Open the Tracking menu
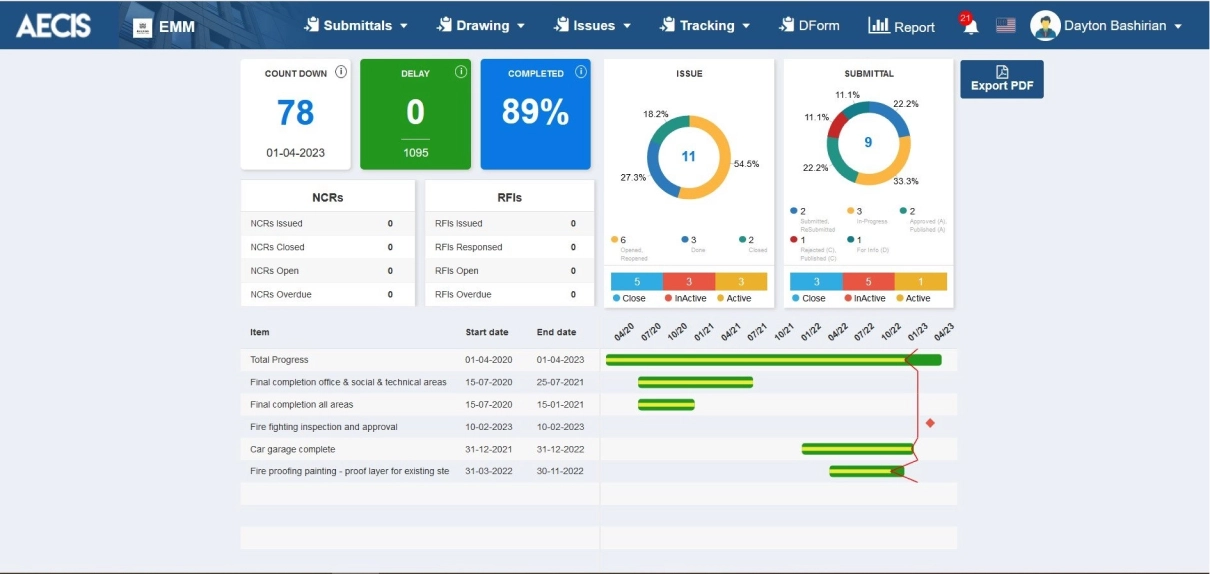Viewport: 1210px width, 574px height. [x=706, y=26]
